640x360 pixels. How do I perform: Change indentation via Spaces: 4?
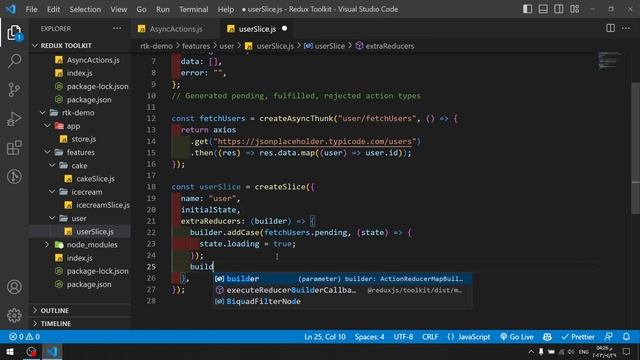369,337
